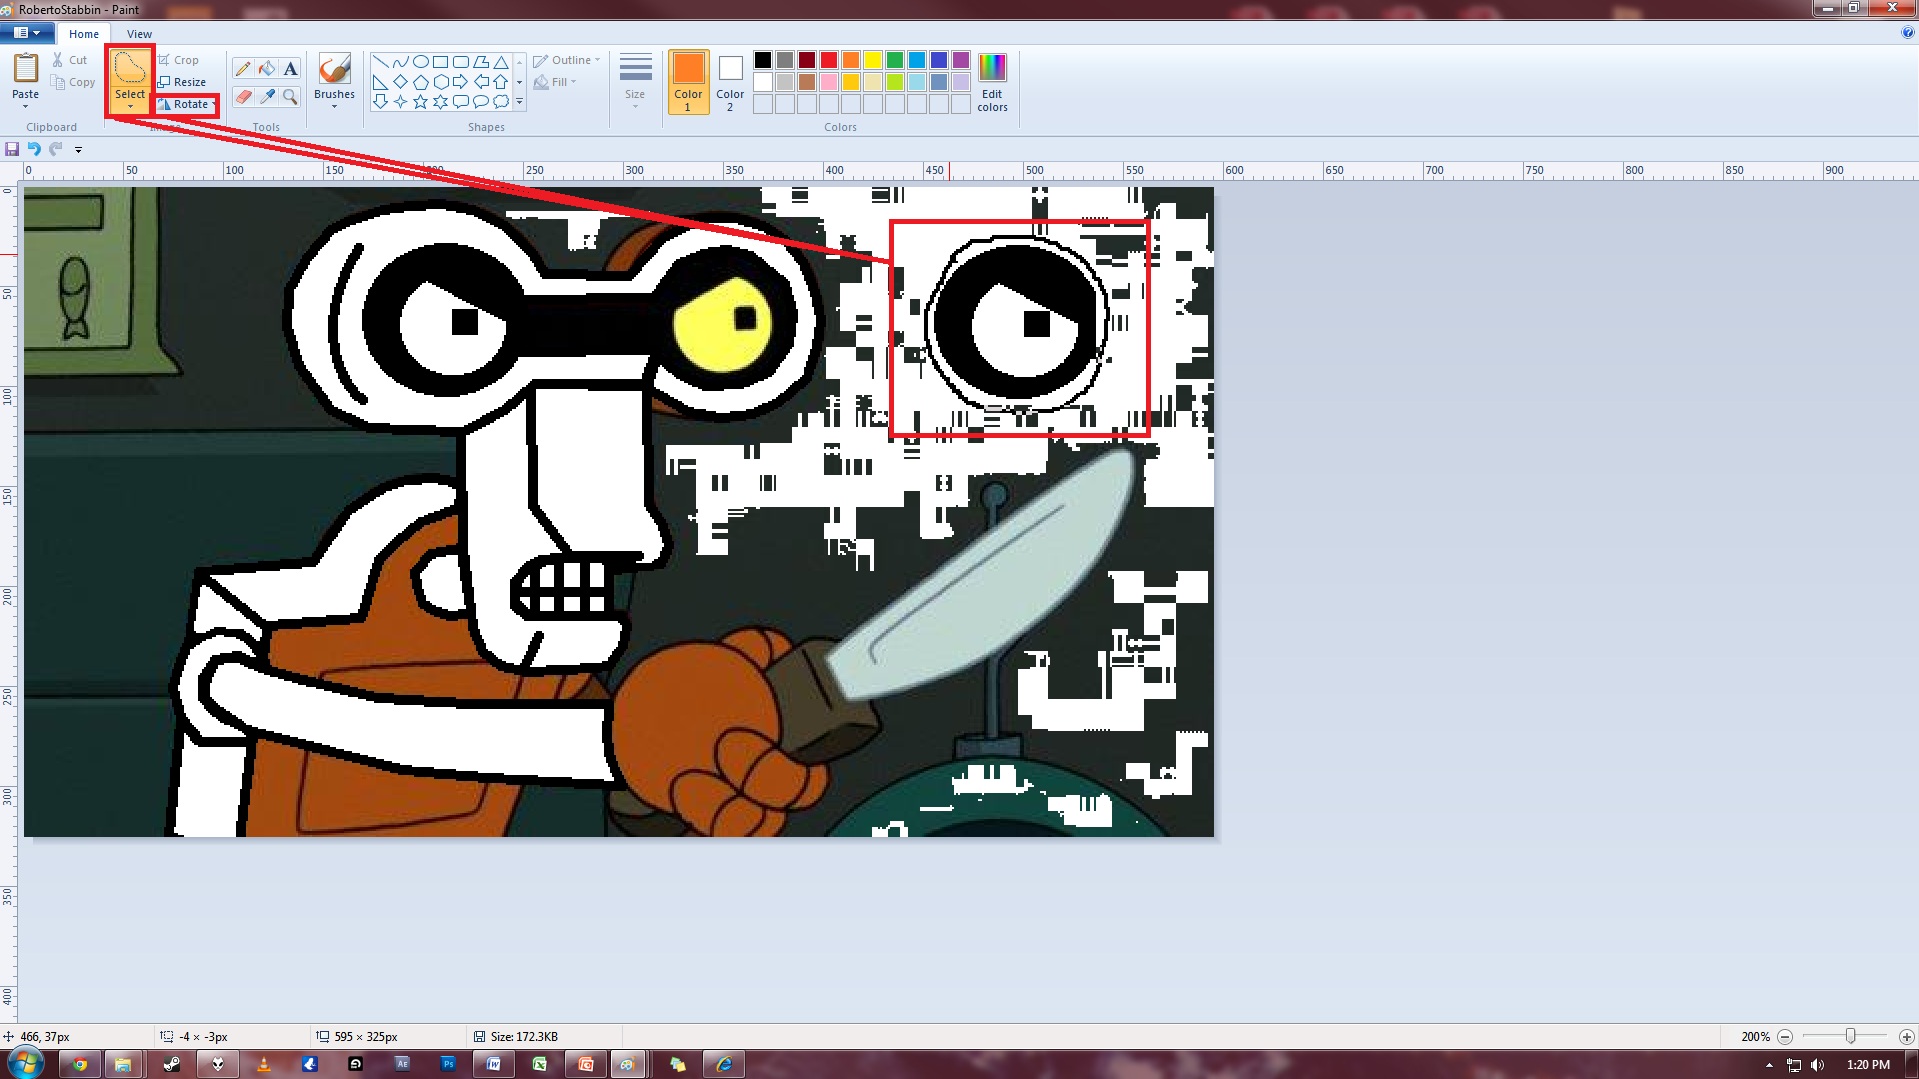Open the Resize dialog
Viewport: 1919px width, 1079px height.
(x=182, y=82)
